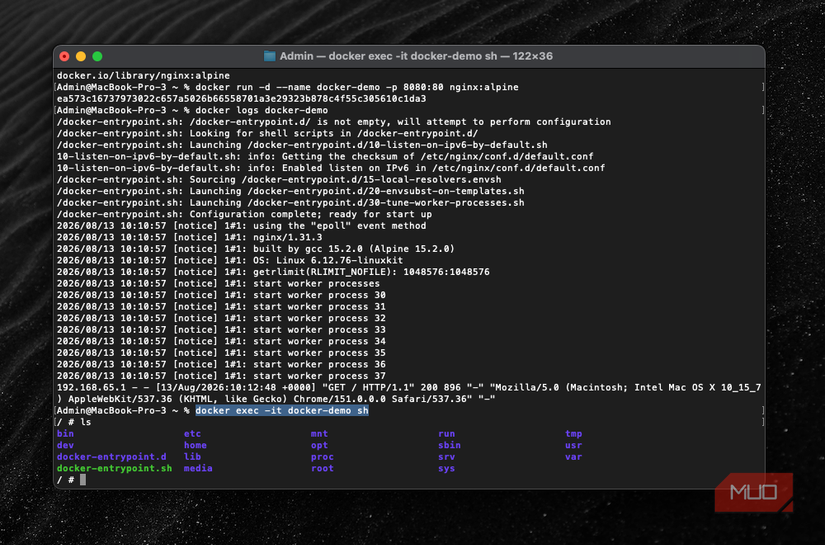The height and width of the screenshot is (545, 825).
Task: Click 'docker.io/library/nginx:alpine' line
Action: pyautogui.click(x=143, y=76)
